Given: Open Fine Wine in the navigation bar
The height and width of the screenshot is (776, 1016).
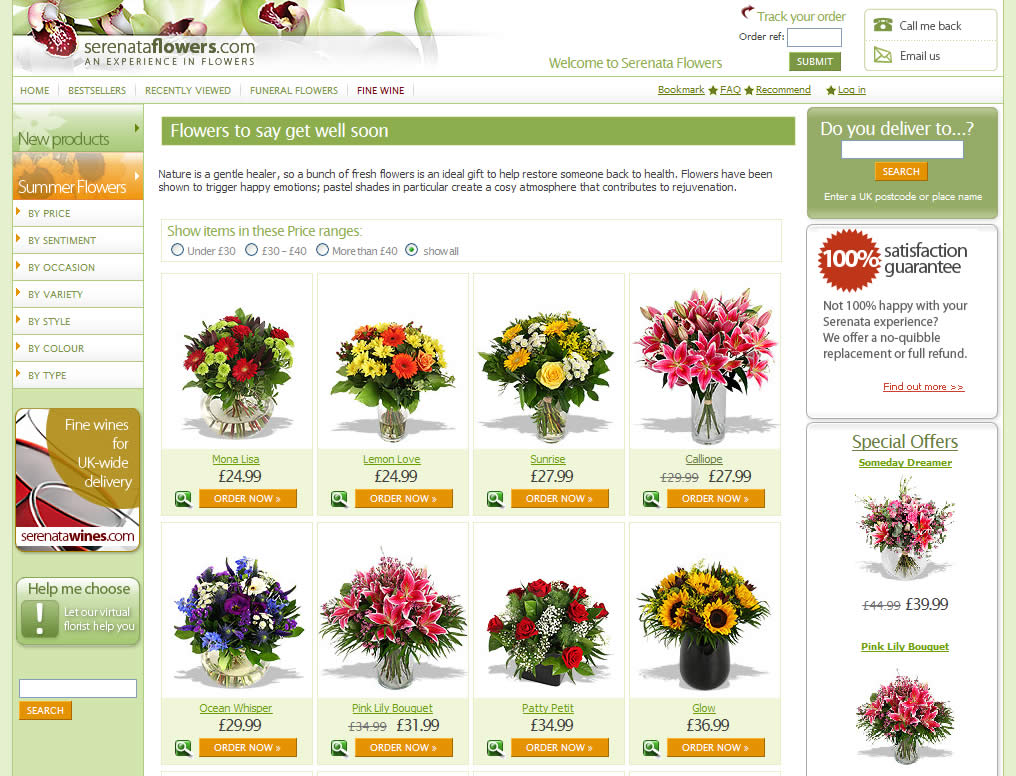Looking at the screenshot, I should coord(380,91).
